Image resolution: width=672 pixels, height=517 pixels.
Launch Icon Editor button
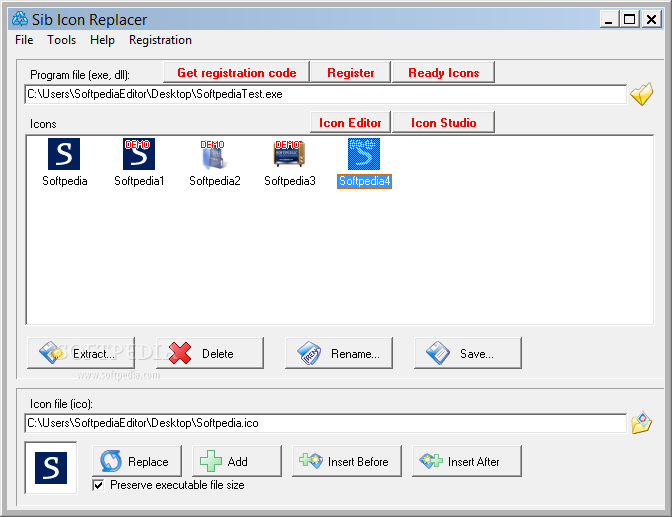pyautogui.click(x=350, y=123)
